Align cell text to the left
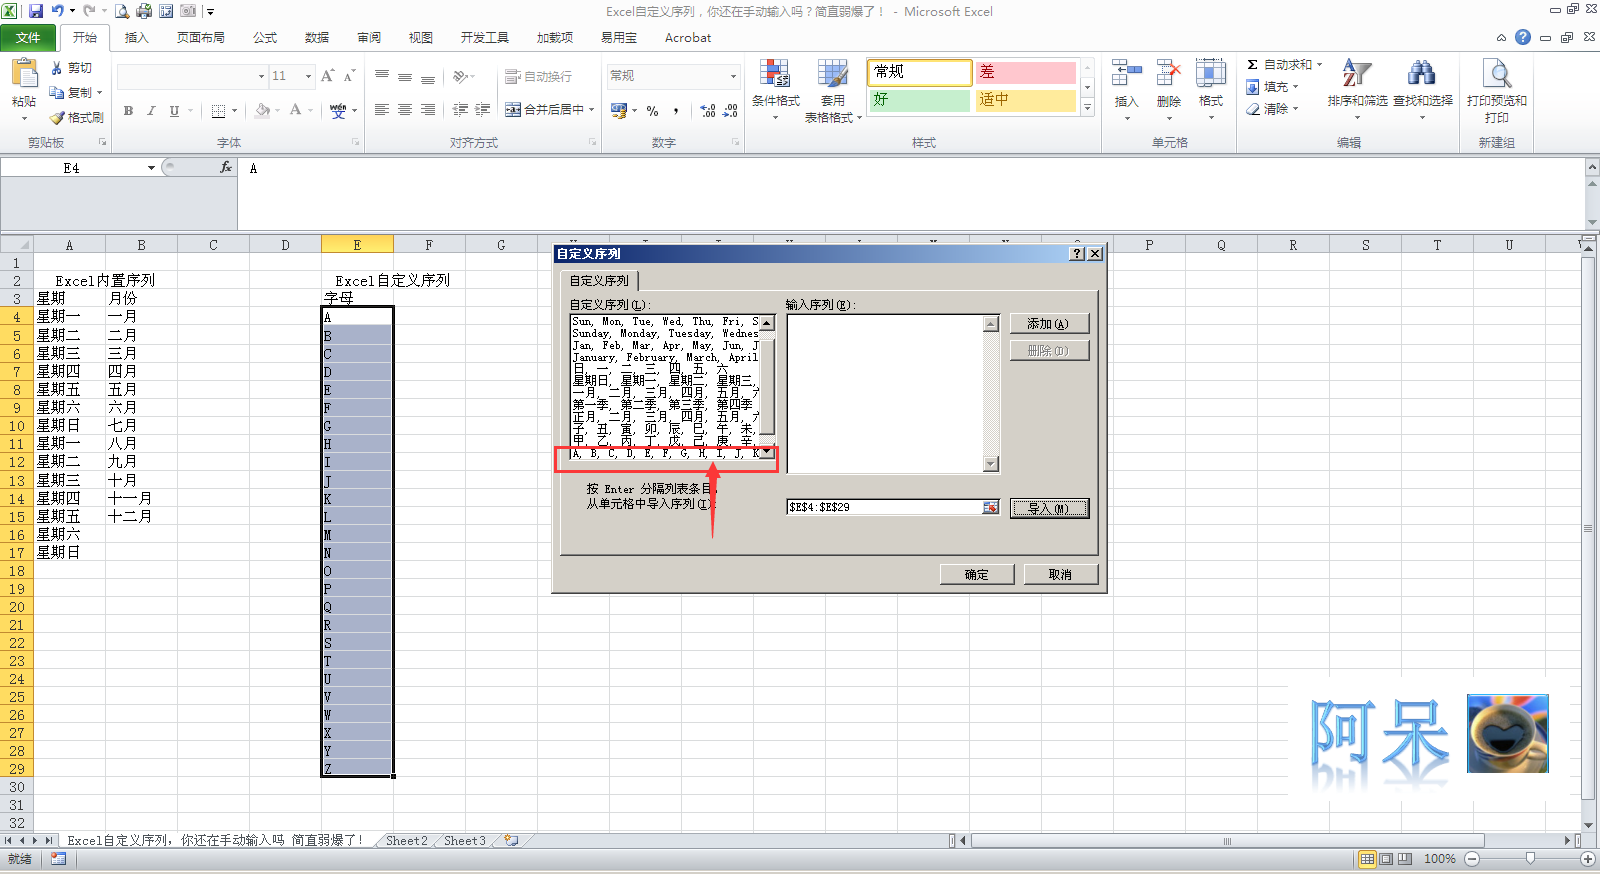The height and width of the screenshot is (874, 1600). coord(382,110)
